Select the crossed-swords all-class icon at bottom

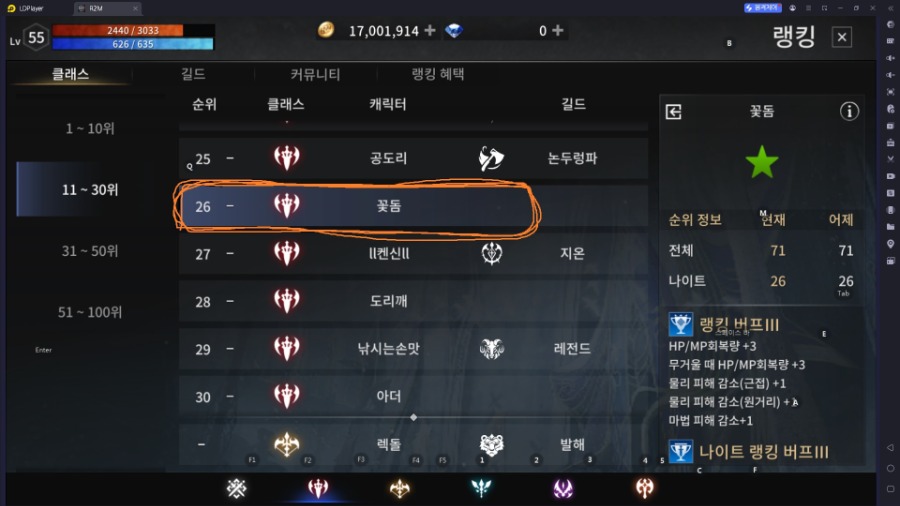(236, 488)
